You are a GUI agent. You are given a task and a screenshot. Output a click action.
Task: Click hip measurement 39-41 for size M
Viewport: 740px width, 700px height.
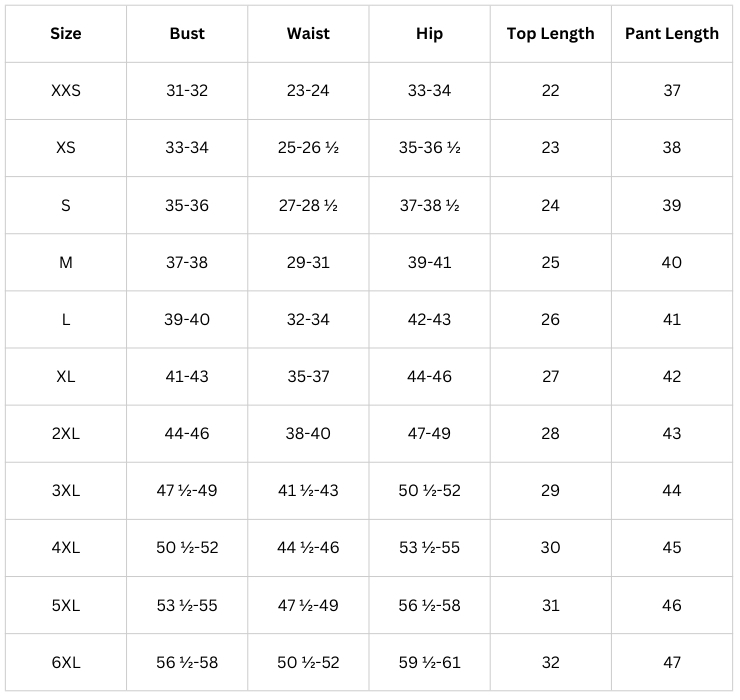coord(429,263)
